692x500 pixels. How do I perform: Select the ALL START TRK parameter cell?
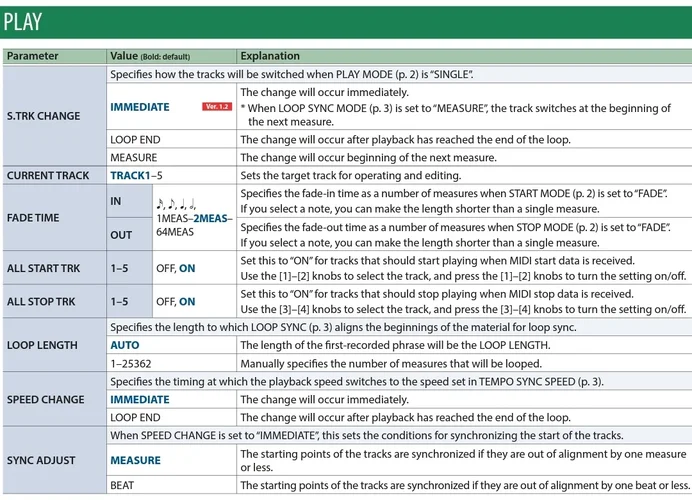pyautogui.click(x=54, y=268)
